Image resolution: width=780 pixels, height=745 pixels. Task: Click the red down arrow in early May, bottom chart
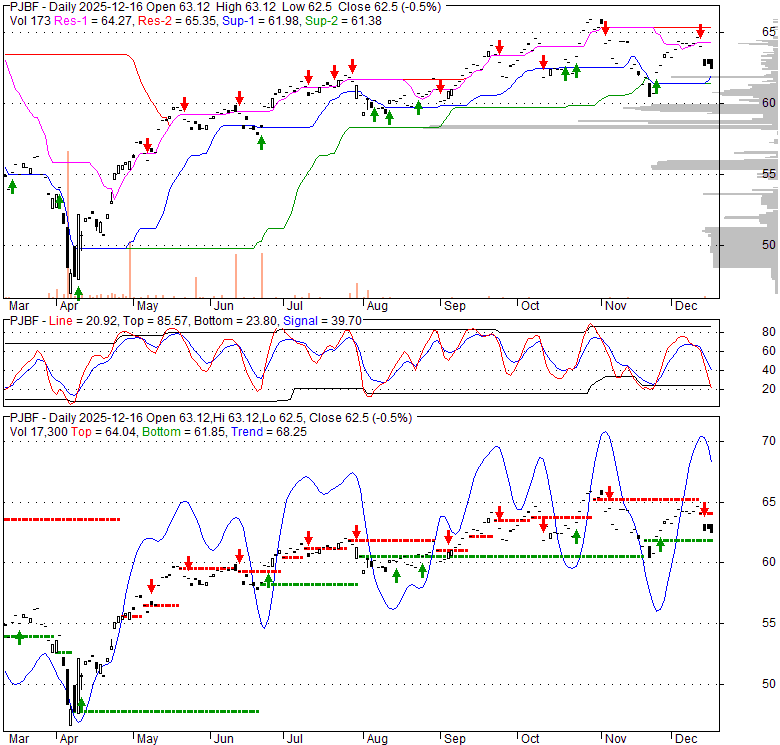pos(151,586)
